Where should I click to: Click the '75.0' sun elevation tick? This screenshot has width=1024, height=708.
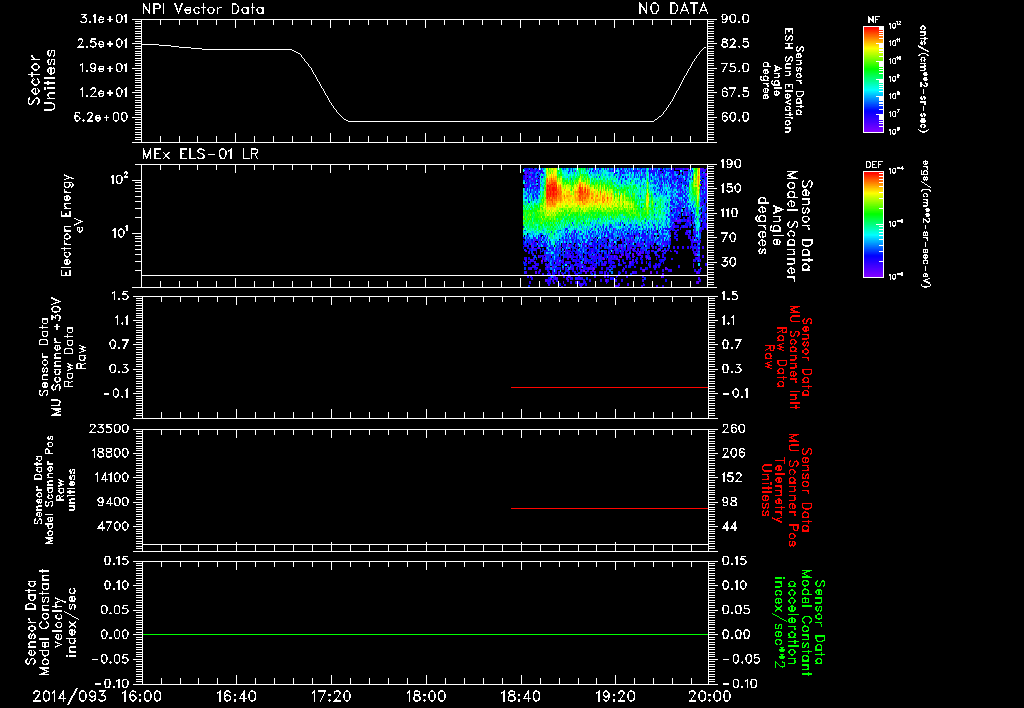[x=735, y=68]
